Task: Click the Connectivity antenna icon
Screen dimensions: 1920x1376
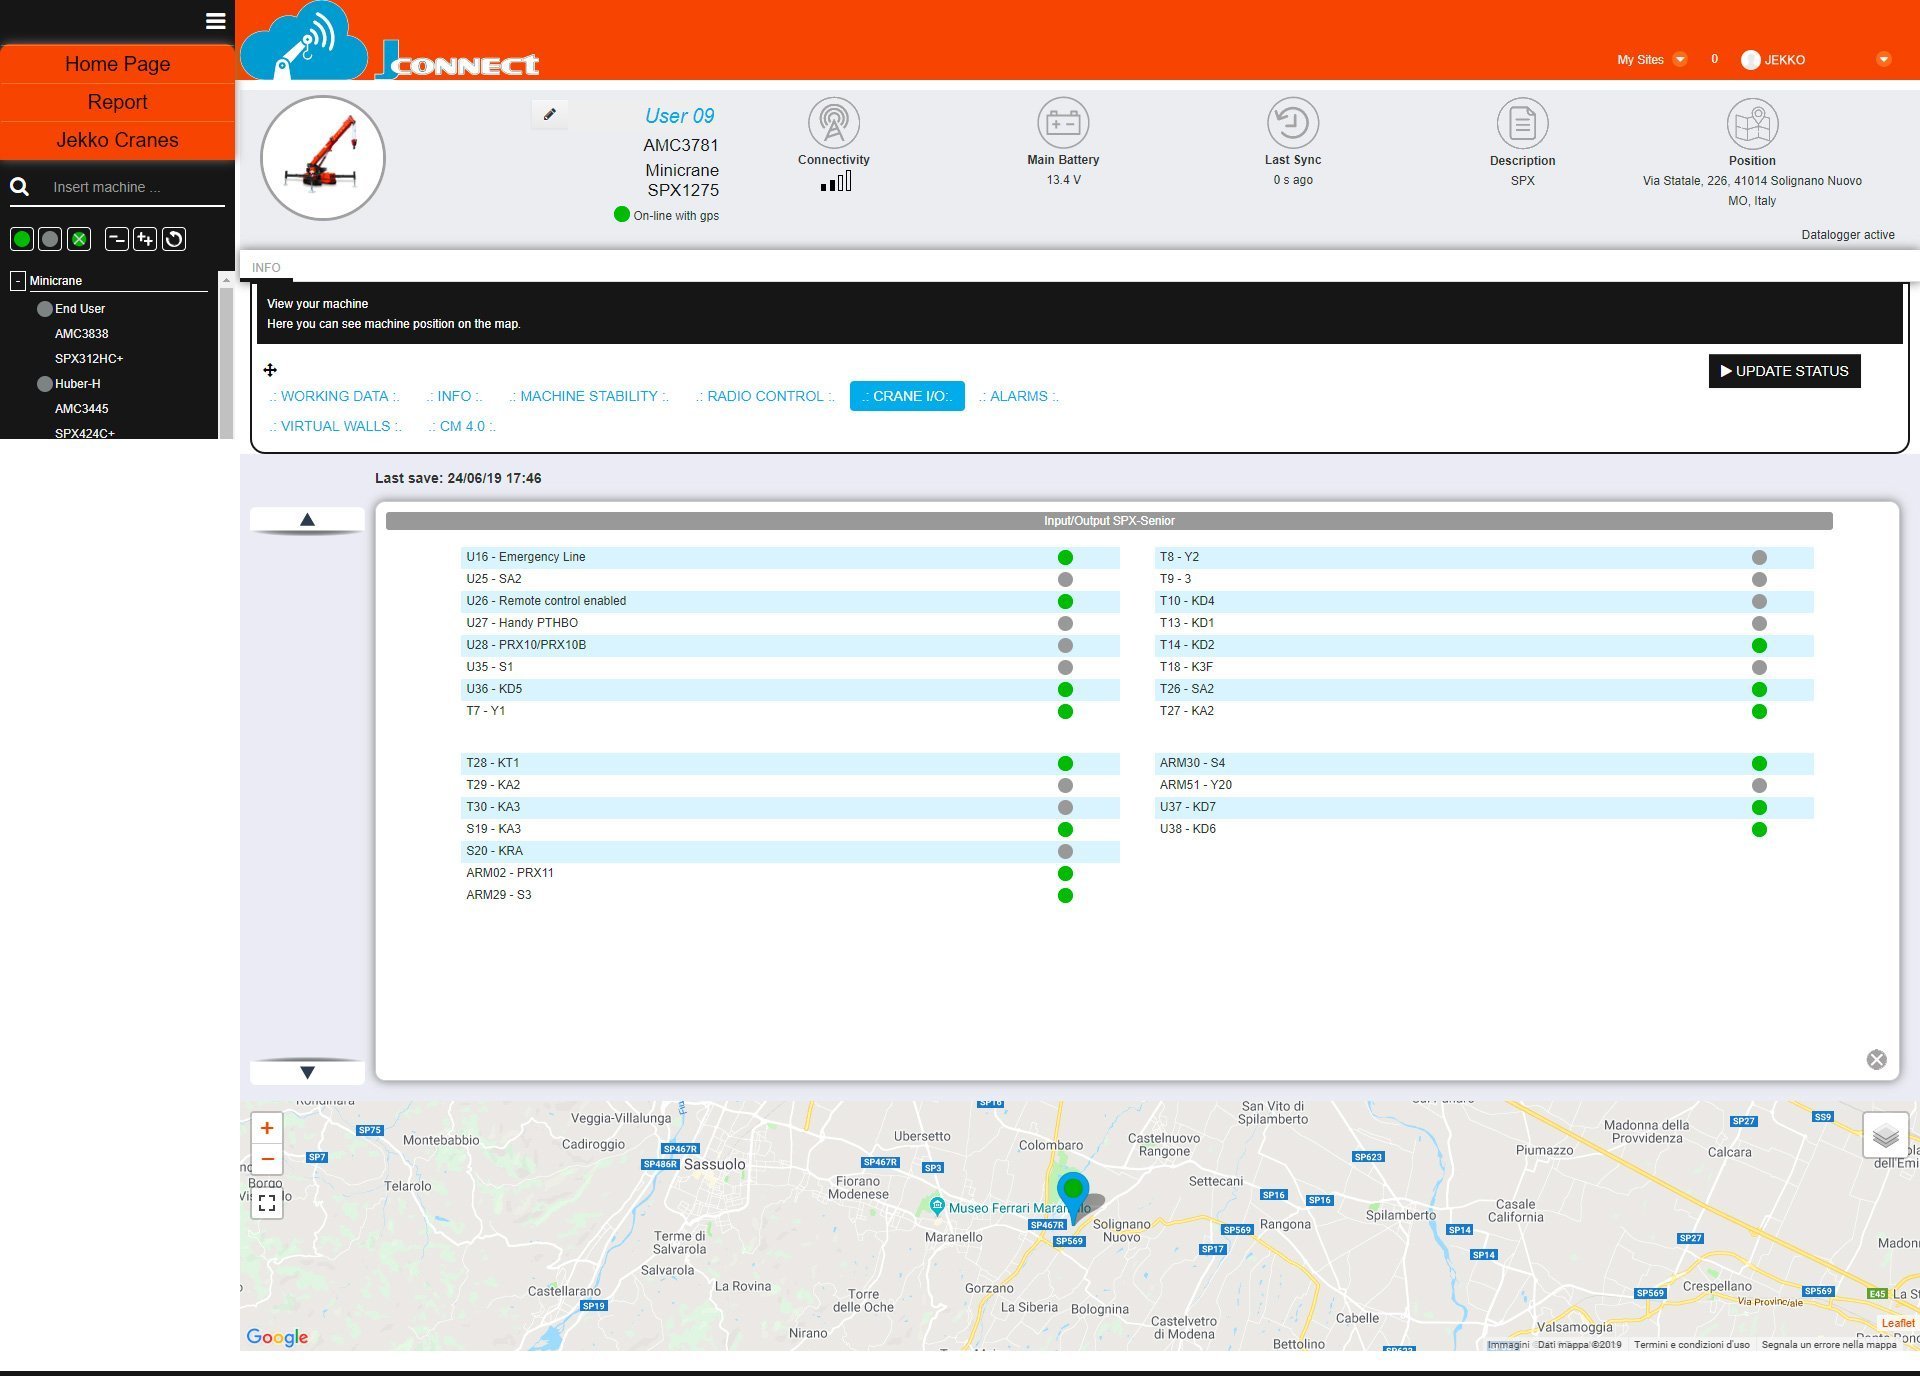Action: (x=833, y=123)
